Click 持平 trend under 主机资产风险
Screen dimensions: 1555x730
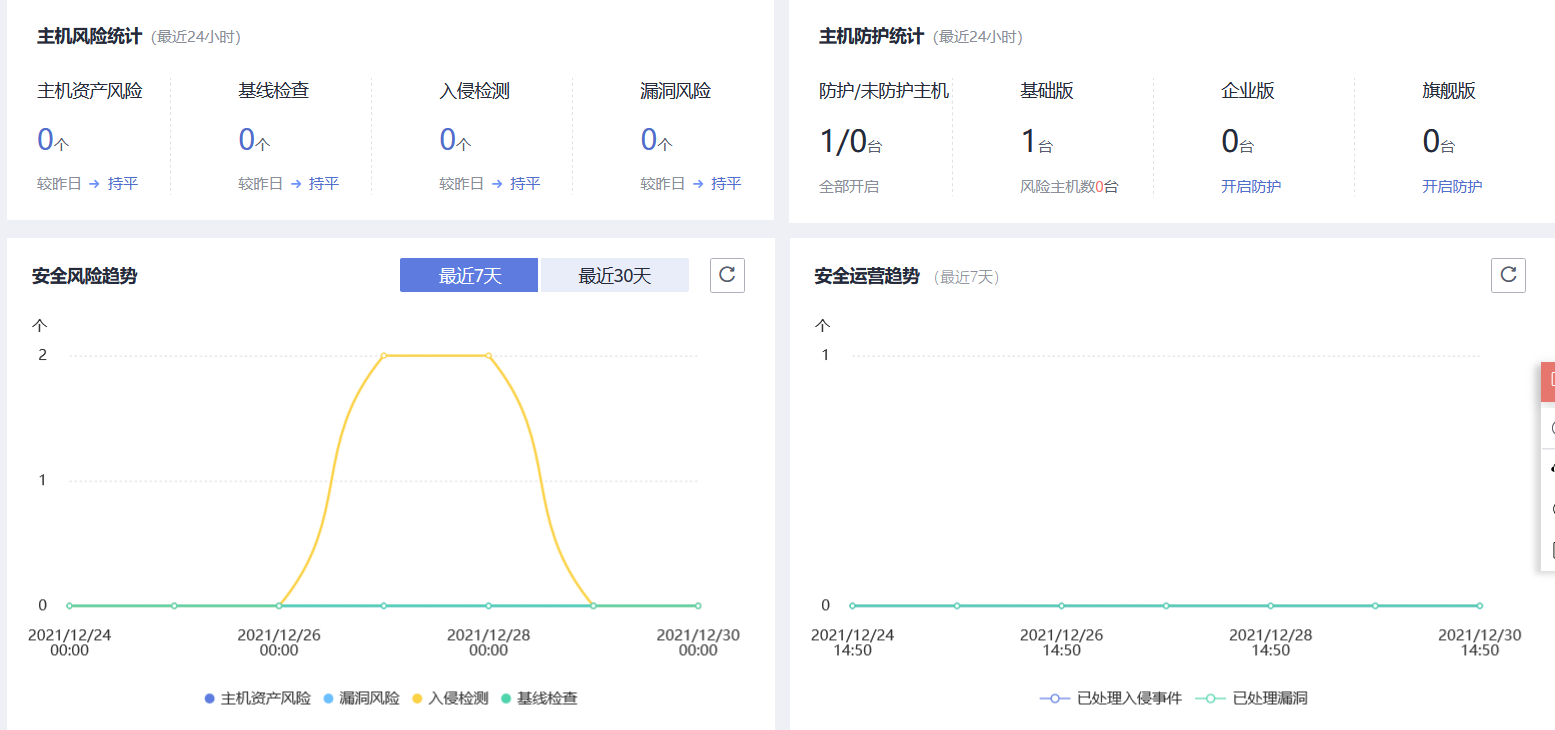123,184
